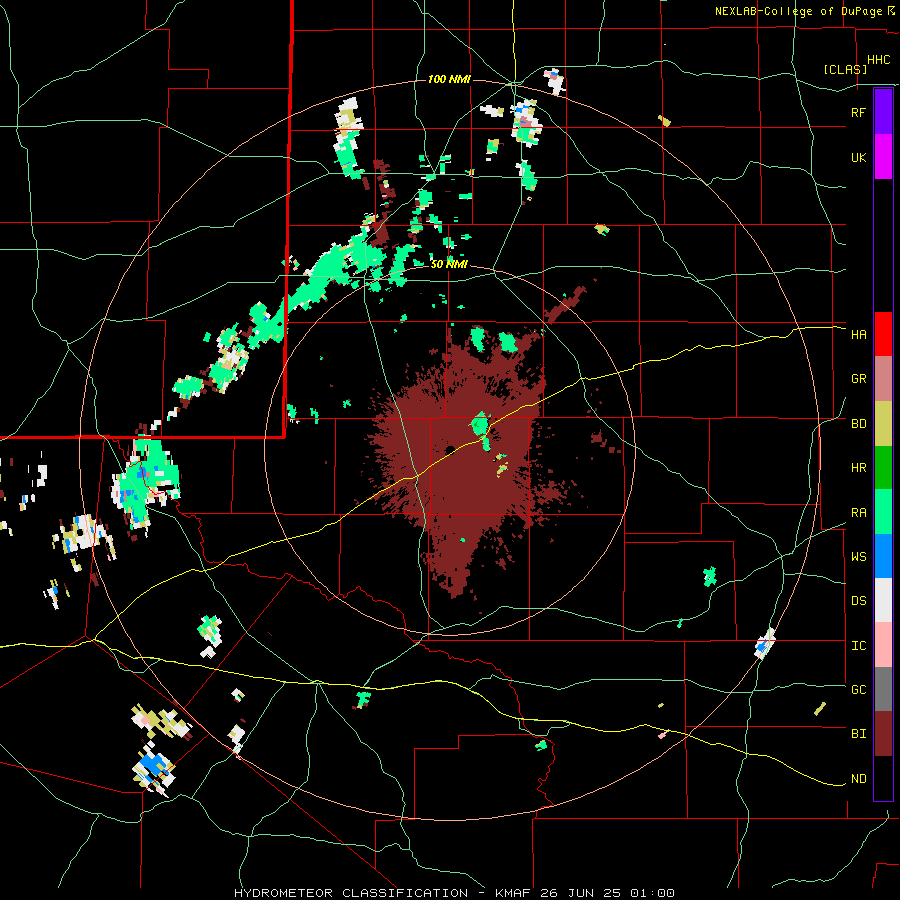The height and width of the screenshot is (900, 900).
Task: Pick the HR dark green legend swatch
Action: coord(883,468)
